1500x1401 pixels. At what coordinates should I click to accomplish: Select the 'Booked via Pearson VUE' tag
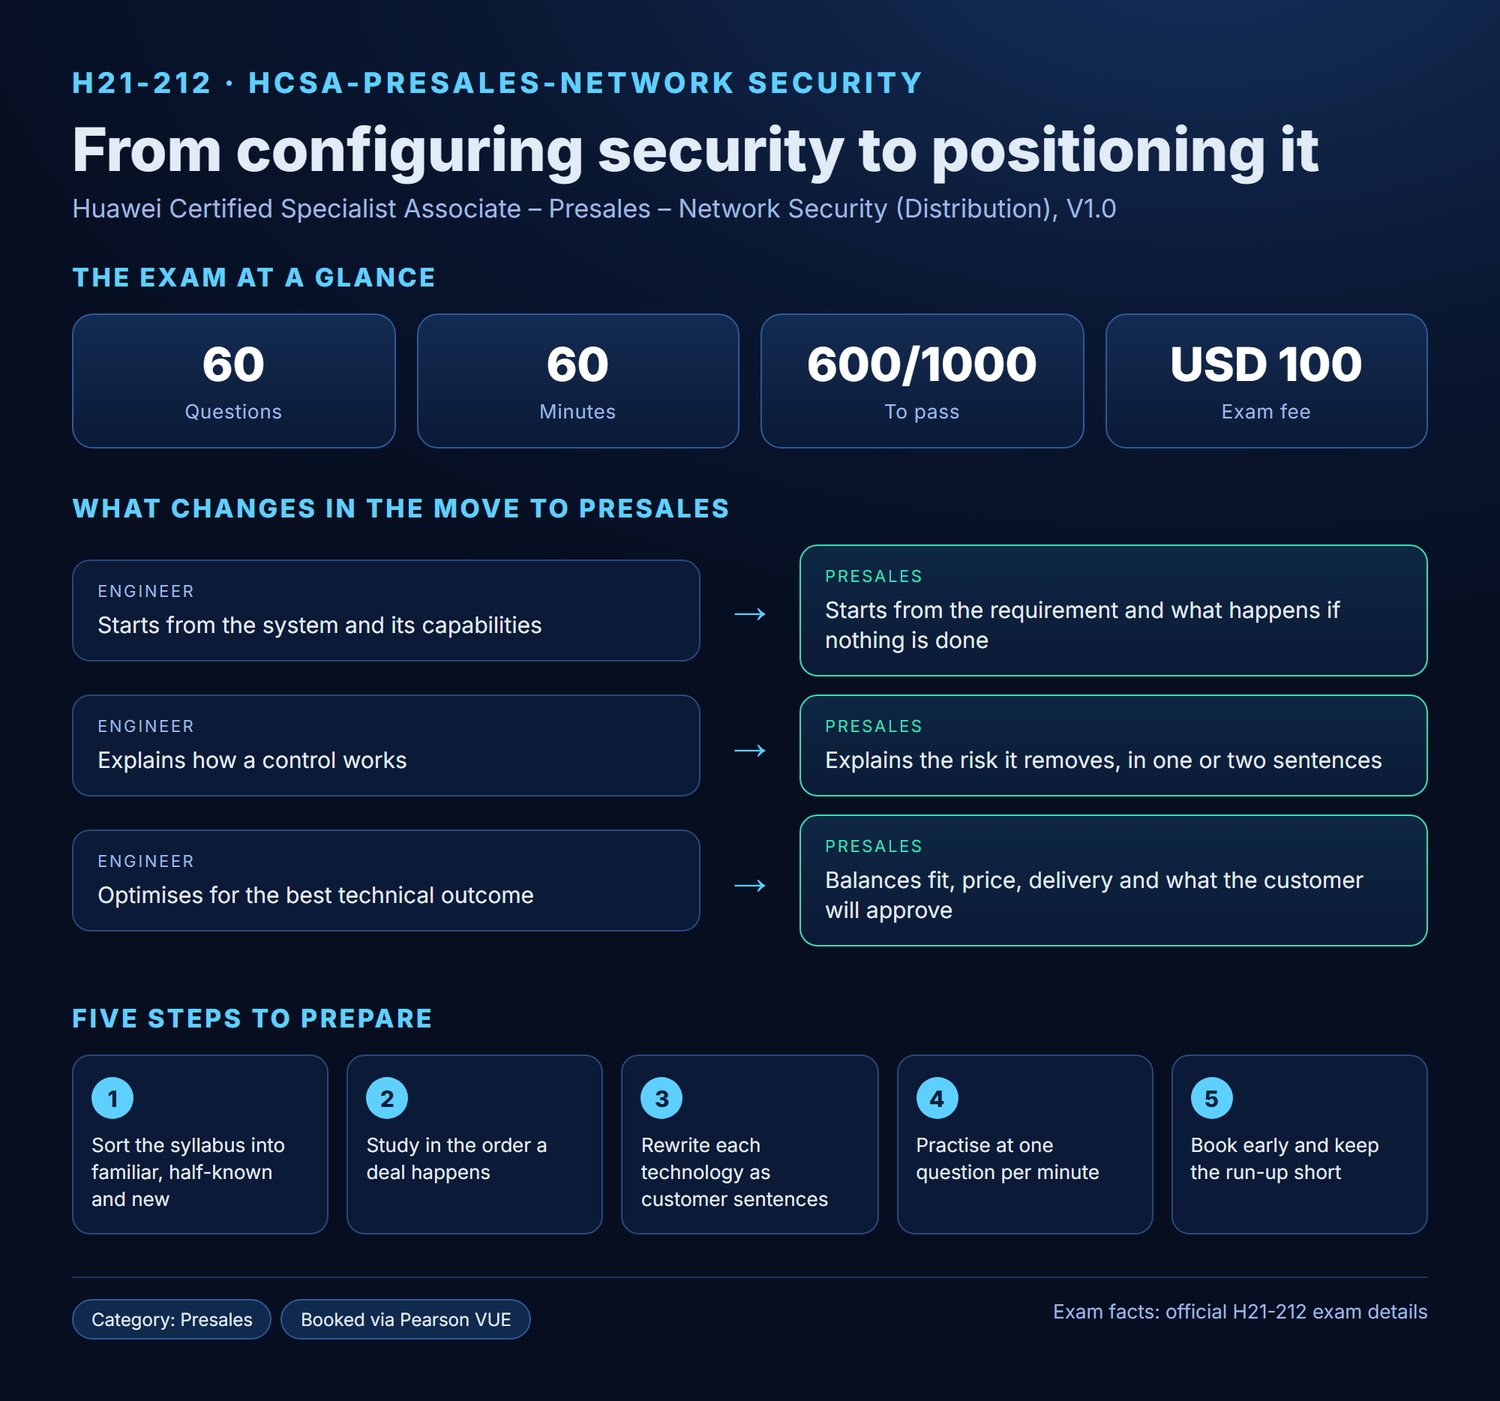(406, 1319)
